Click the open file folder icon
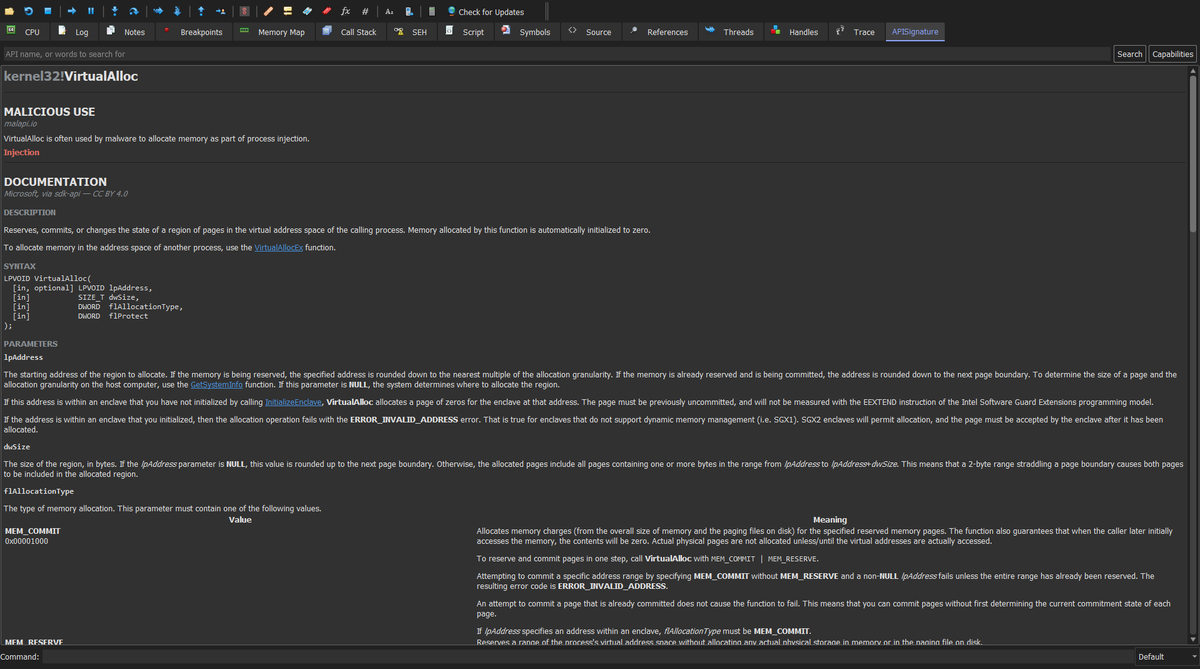The image size is (1200, 669). pyautogui.click(x=10, y=11)
